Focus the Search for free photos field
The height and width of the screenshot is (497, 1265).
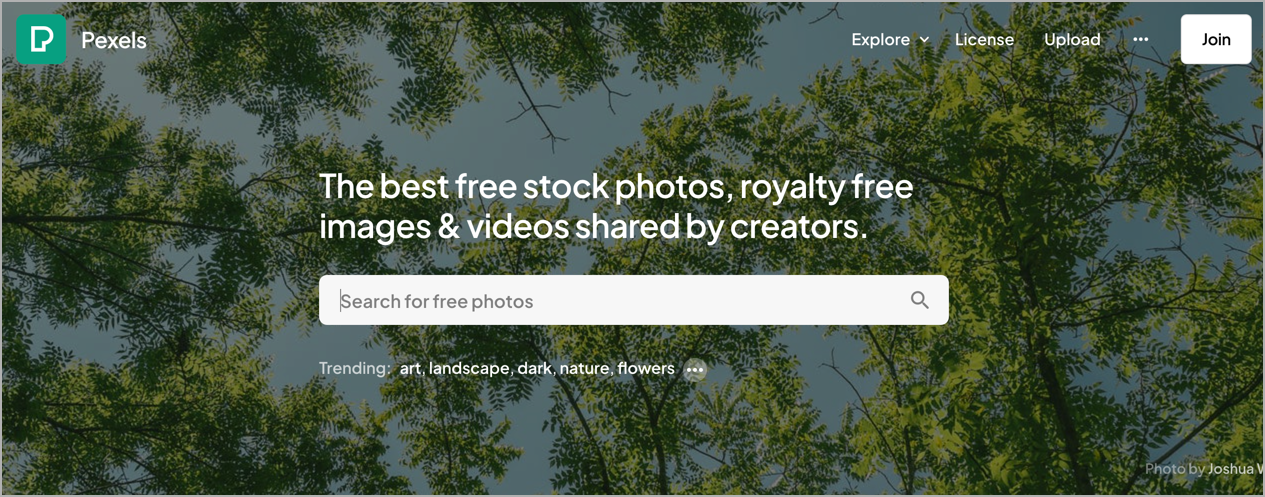633,300
